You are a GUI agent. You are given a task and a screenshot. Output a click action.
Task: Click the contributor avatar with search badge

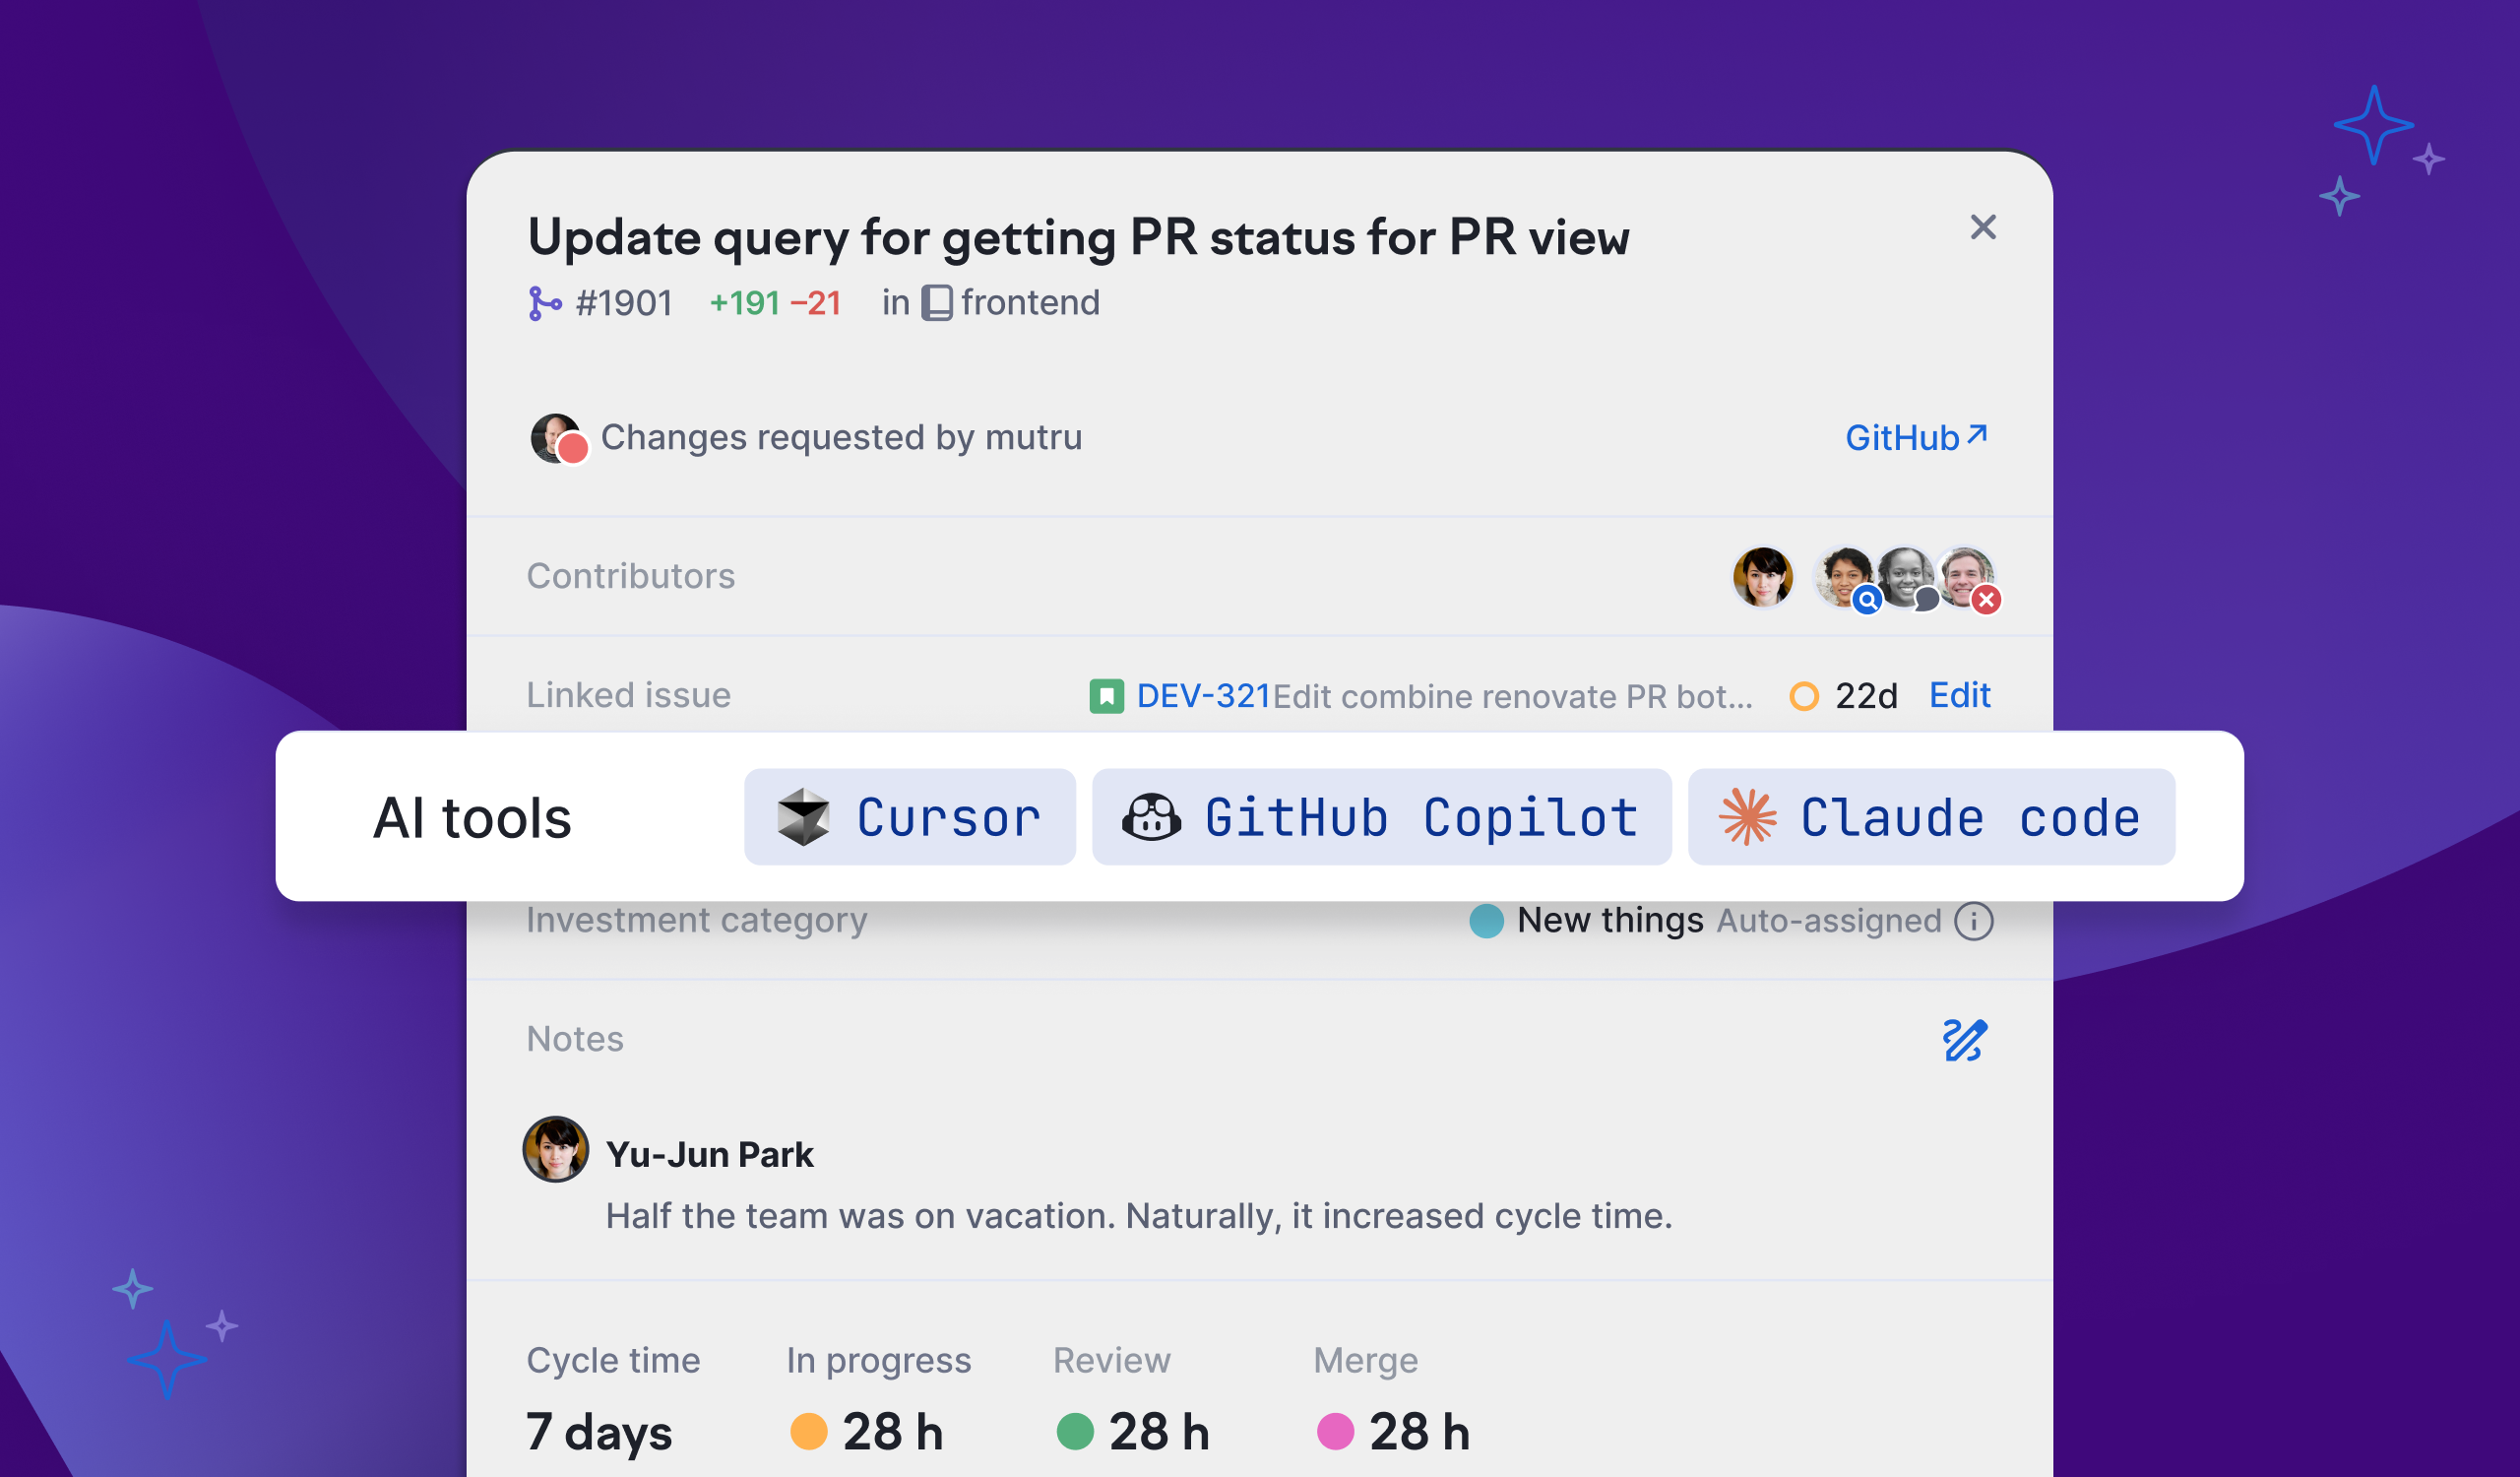pos(1844,576)
